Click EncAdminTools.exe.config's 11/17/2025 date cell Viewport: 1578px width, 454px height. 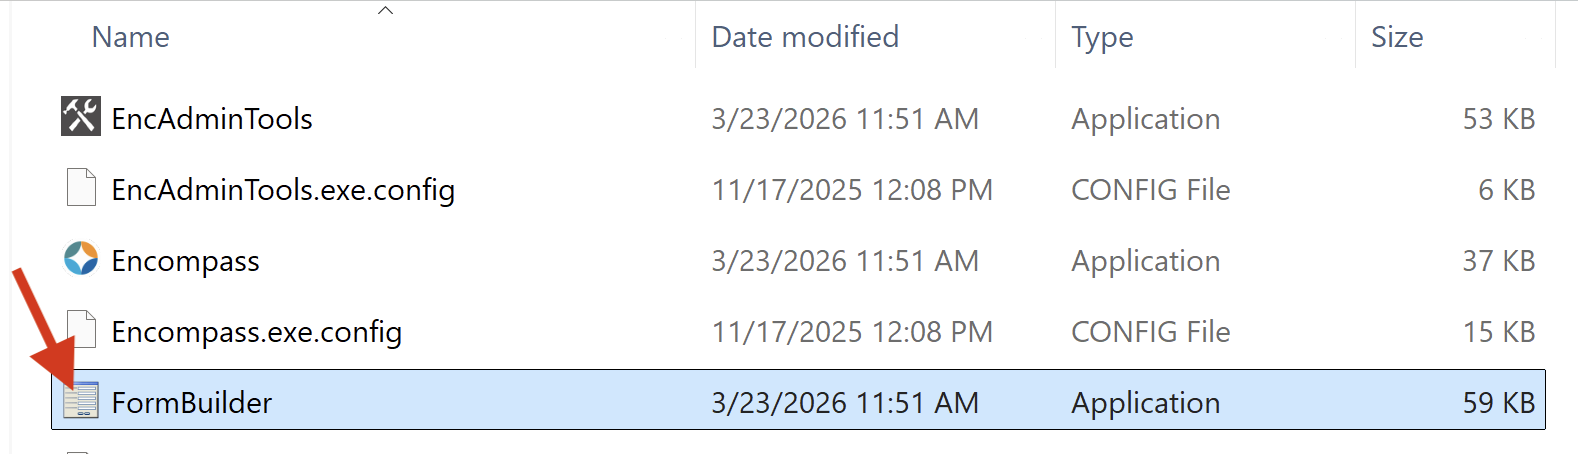[x=851, y=190]
